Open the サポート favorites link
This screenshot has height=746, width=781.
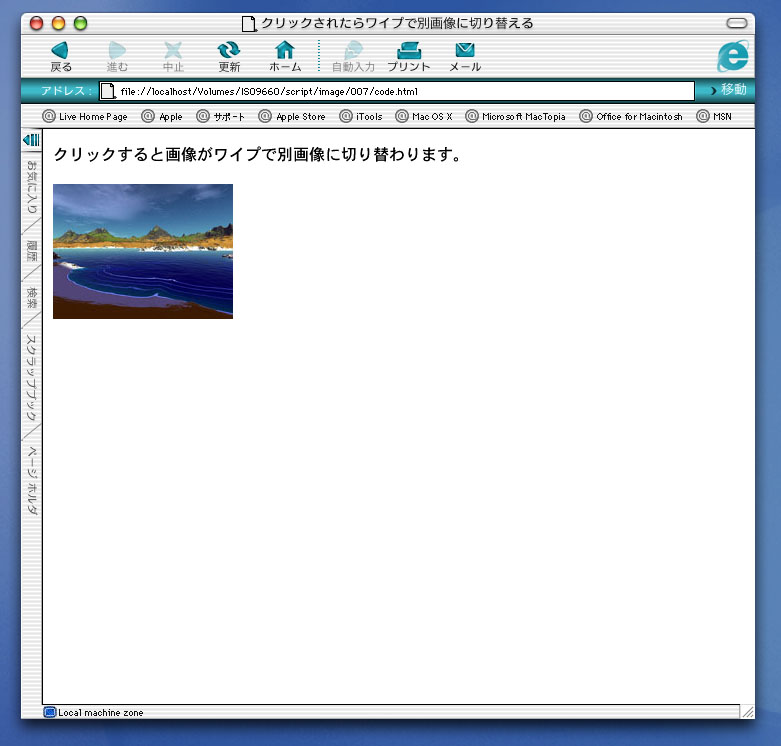[221, 116]
